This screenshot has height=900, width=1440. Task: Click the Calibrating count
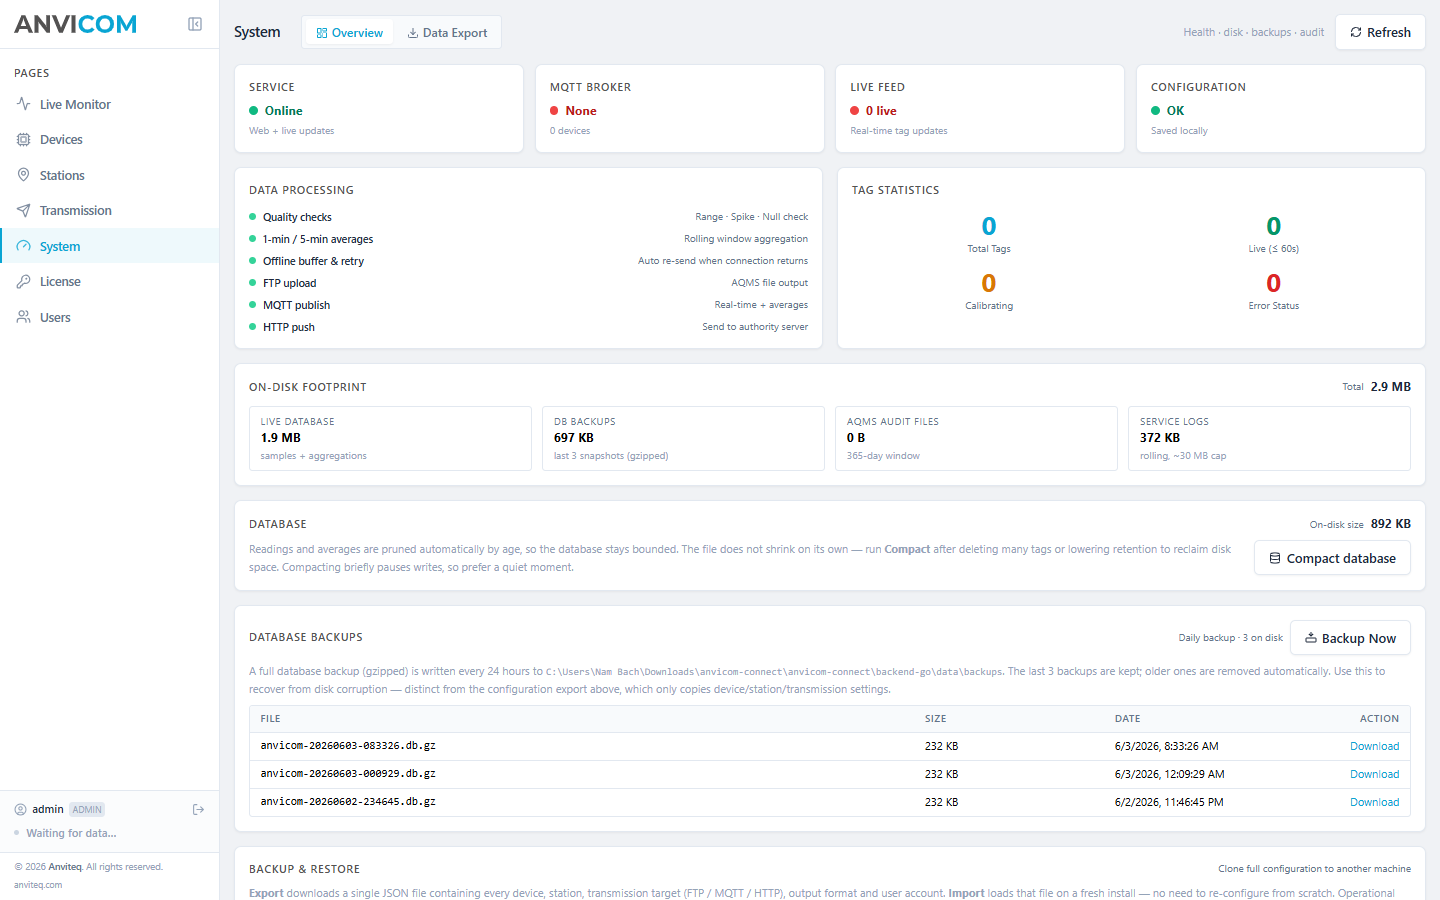[989, 283]
